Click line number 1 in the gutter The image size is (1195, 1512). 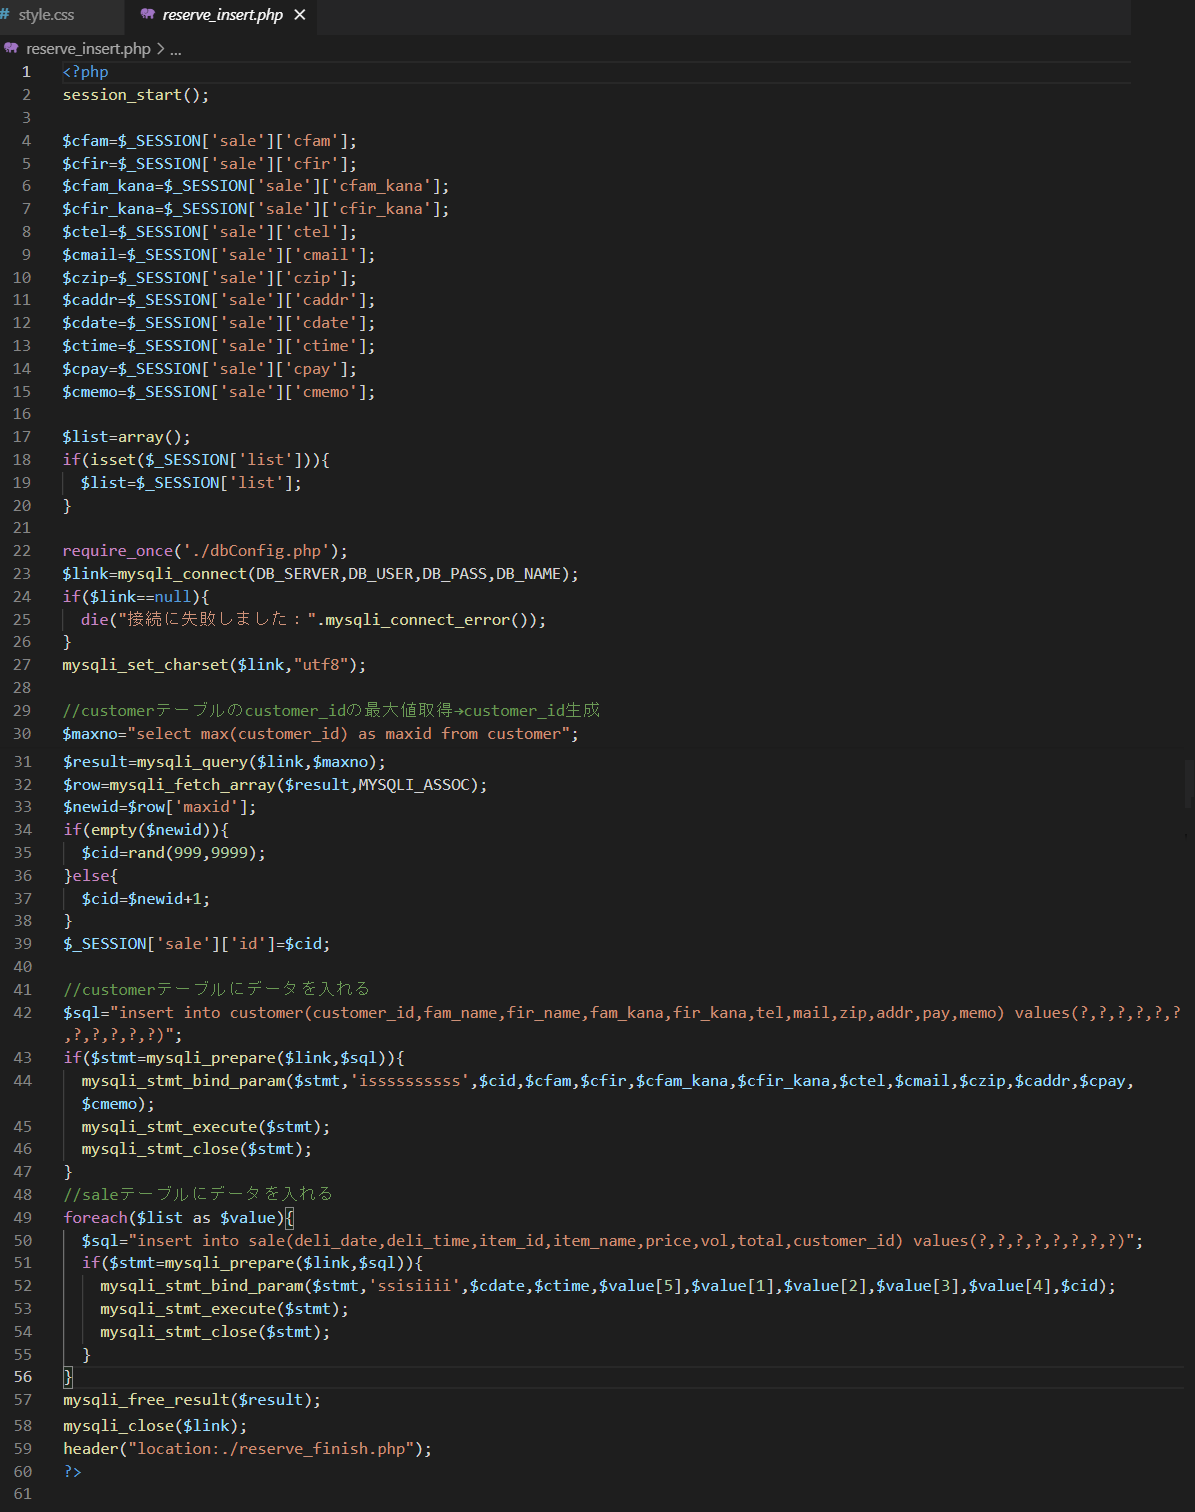26,72
